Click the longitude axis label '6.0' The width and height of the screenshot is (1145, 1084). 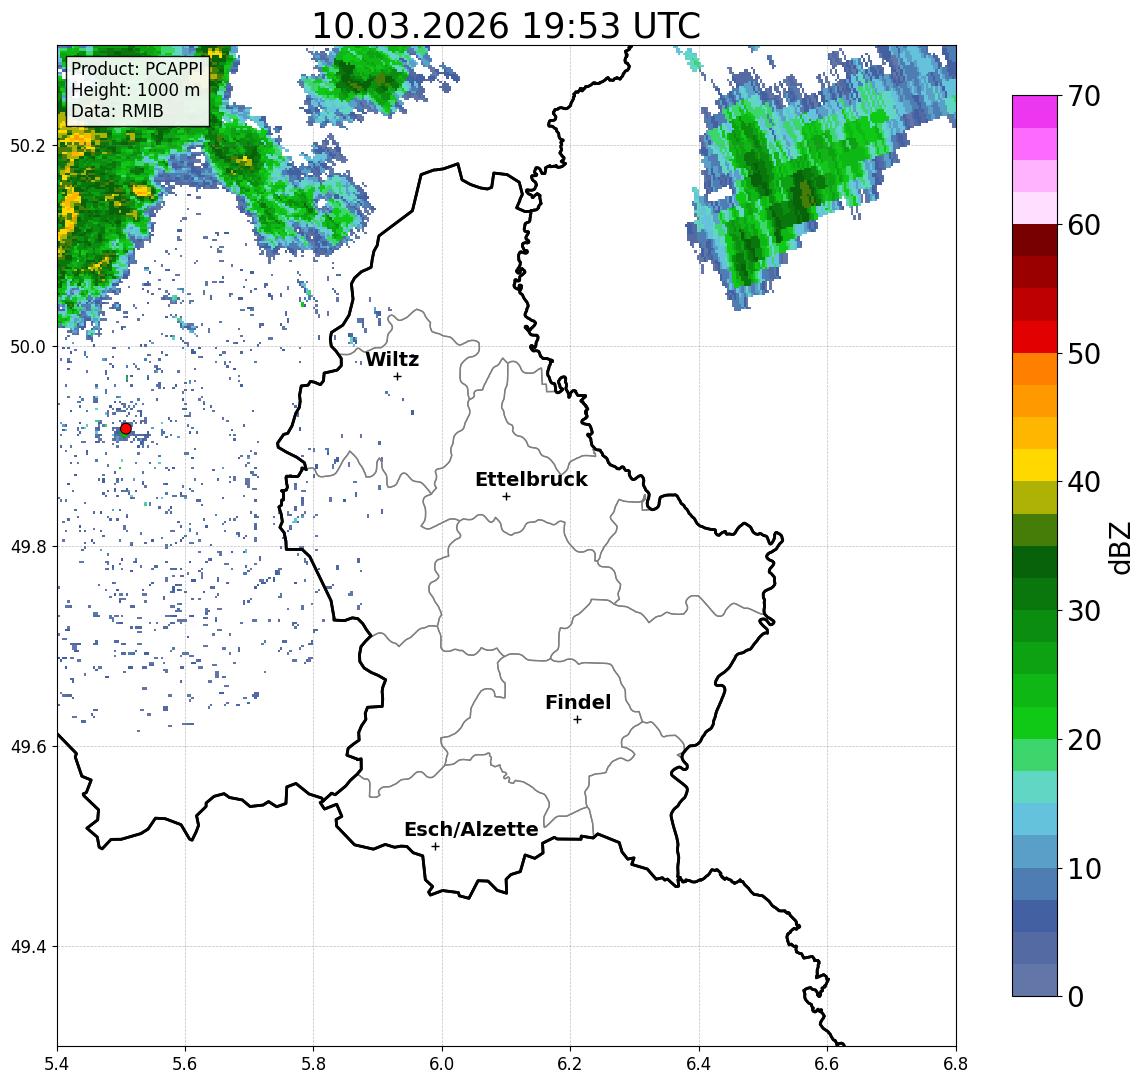442,1064
